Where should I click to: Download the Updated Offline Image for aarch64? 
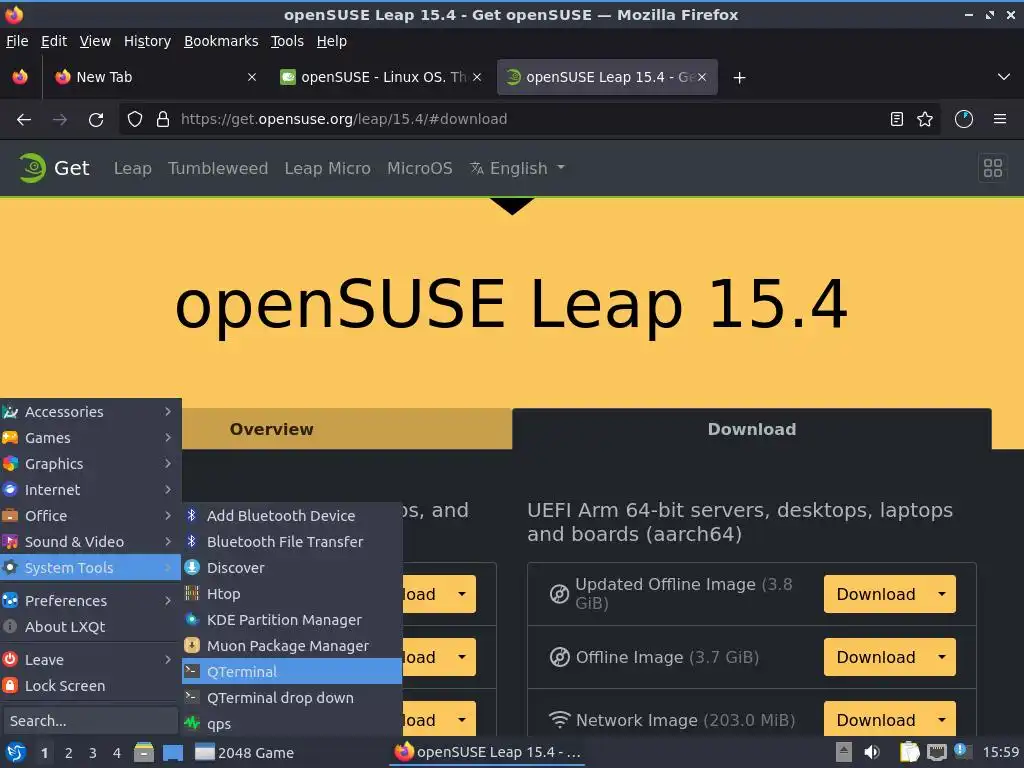point(876,594)
